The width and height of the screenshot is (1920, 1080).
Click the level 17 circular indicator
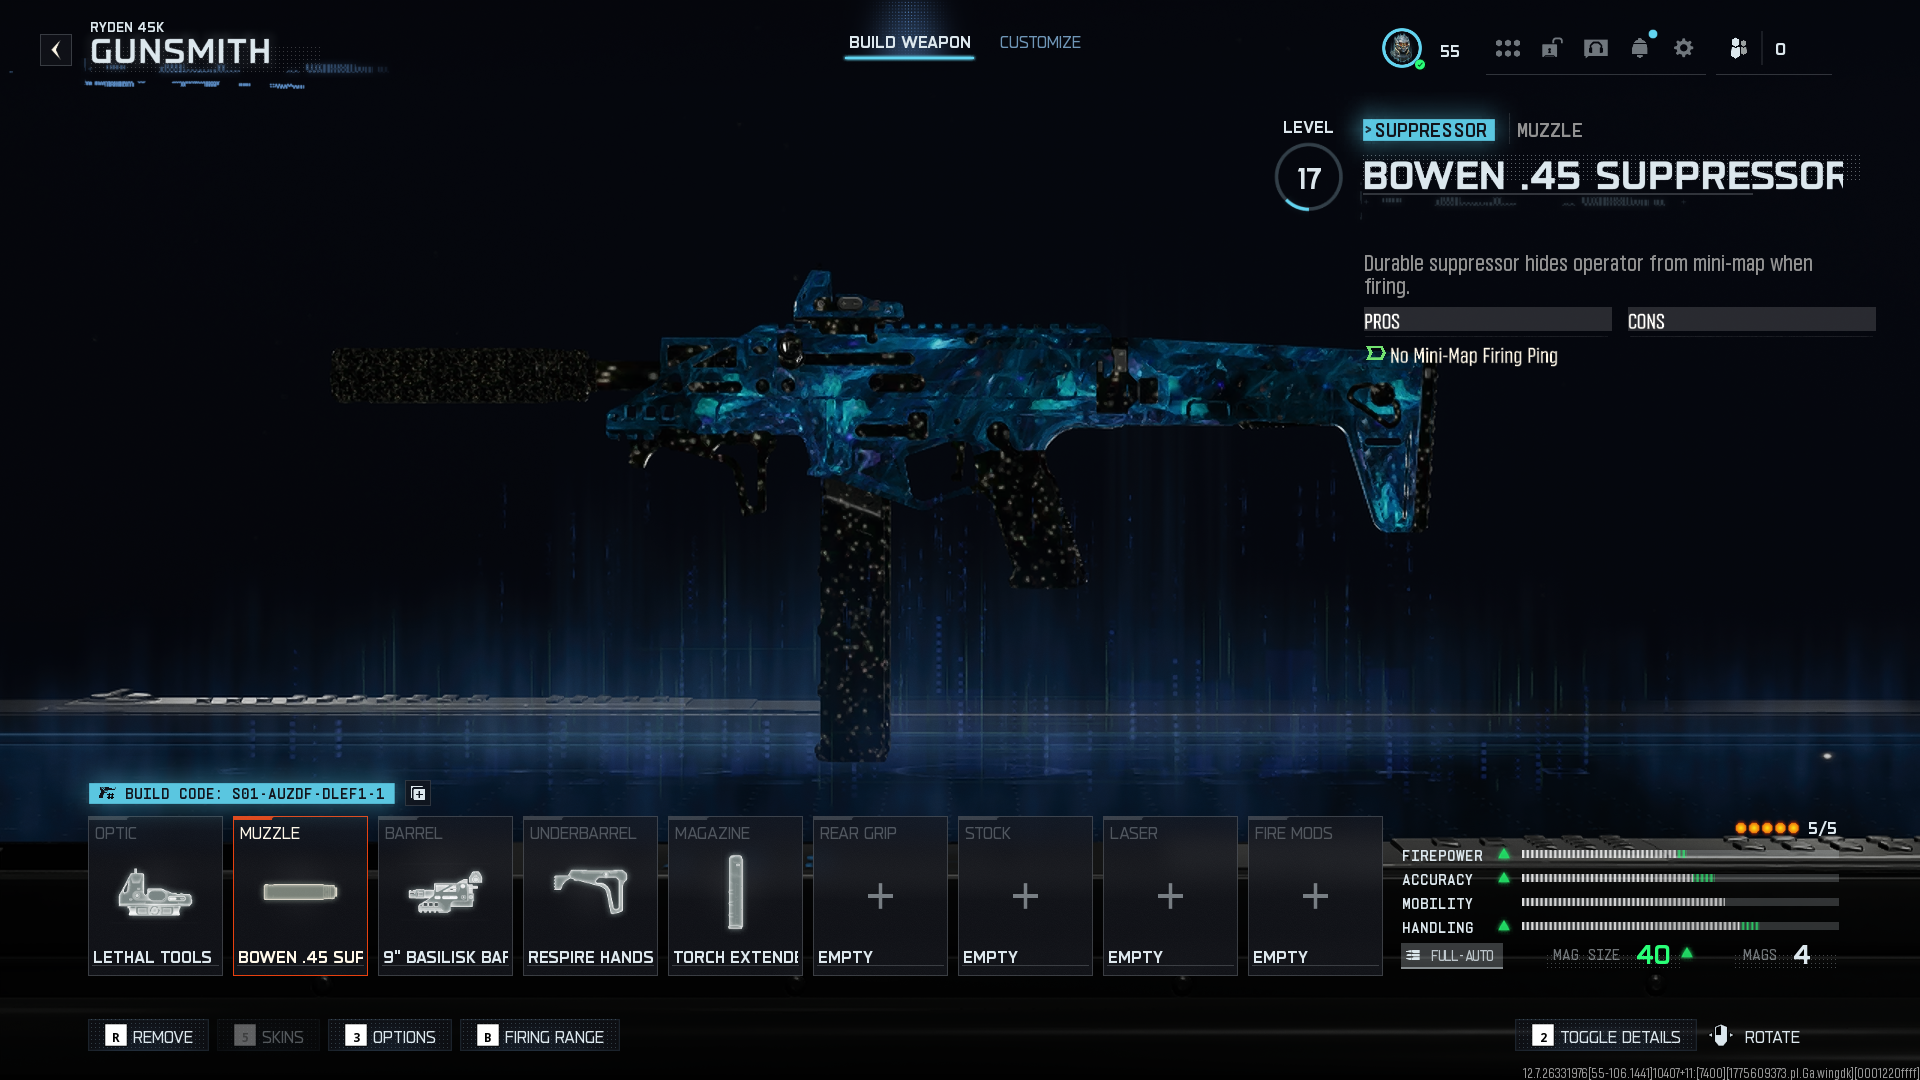pos(1308,177)
